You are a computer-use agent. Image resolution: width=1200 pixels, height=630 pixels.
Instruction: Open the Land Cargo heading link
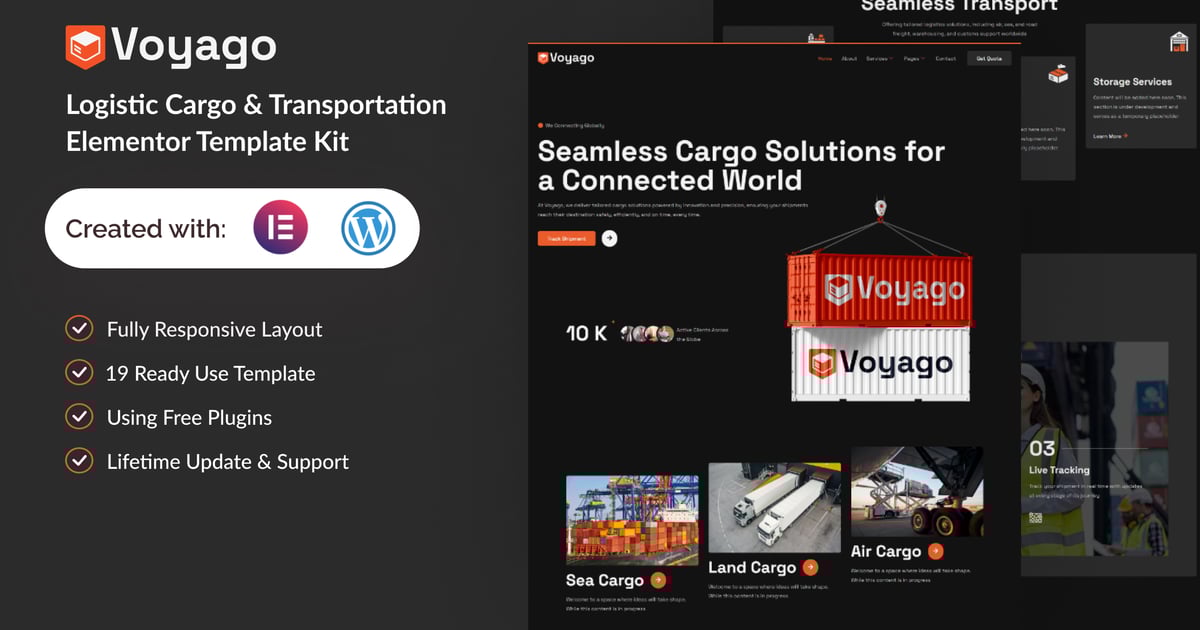(752, 567)
